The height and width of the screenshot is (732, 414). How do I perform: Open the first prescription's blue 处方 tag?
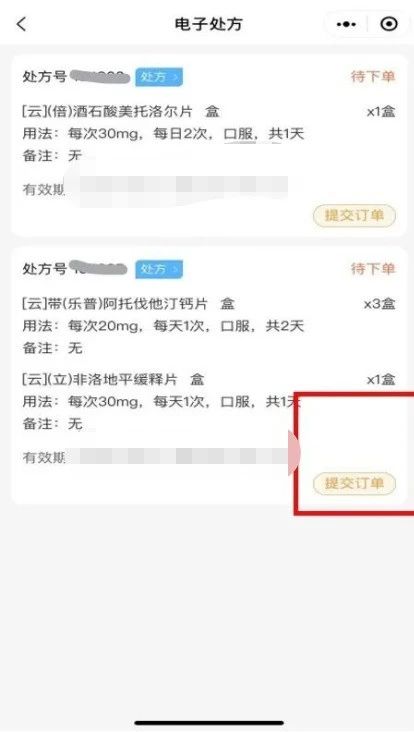coord(159,77)
